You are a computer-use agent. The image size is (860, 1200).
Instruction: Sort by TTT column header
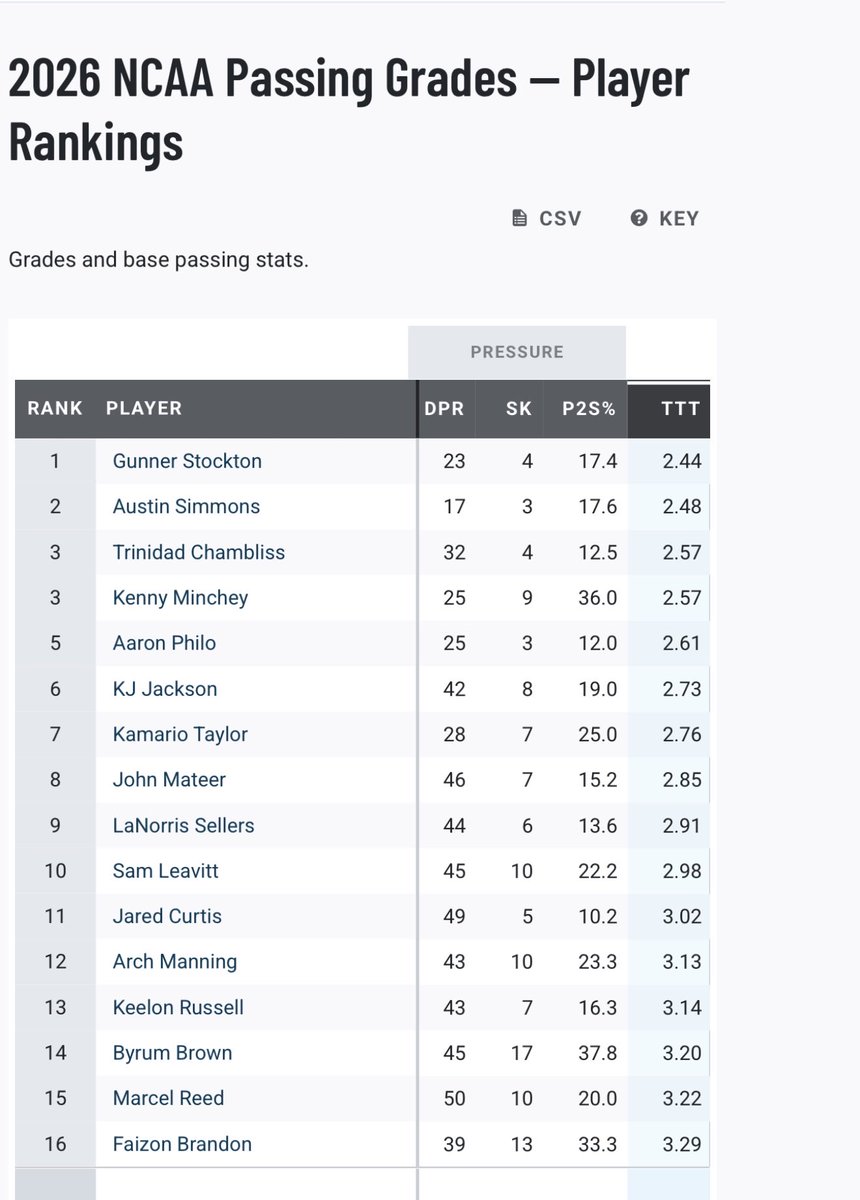pyautogui.click(x=681, y=408)
